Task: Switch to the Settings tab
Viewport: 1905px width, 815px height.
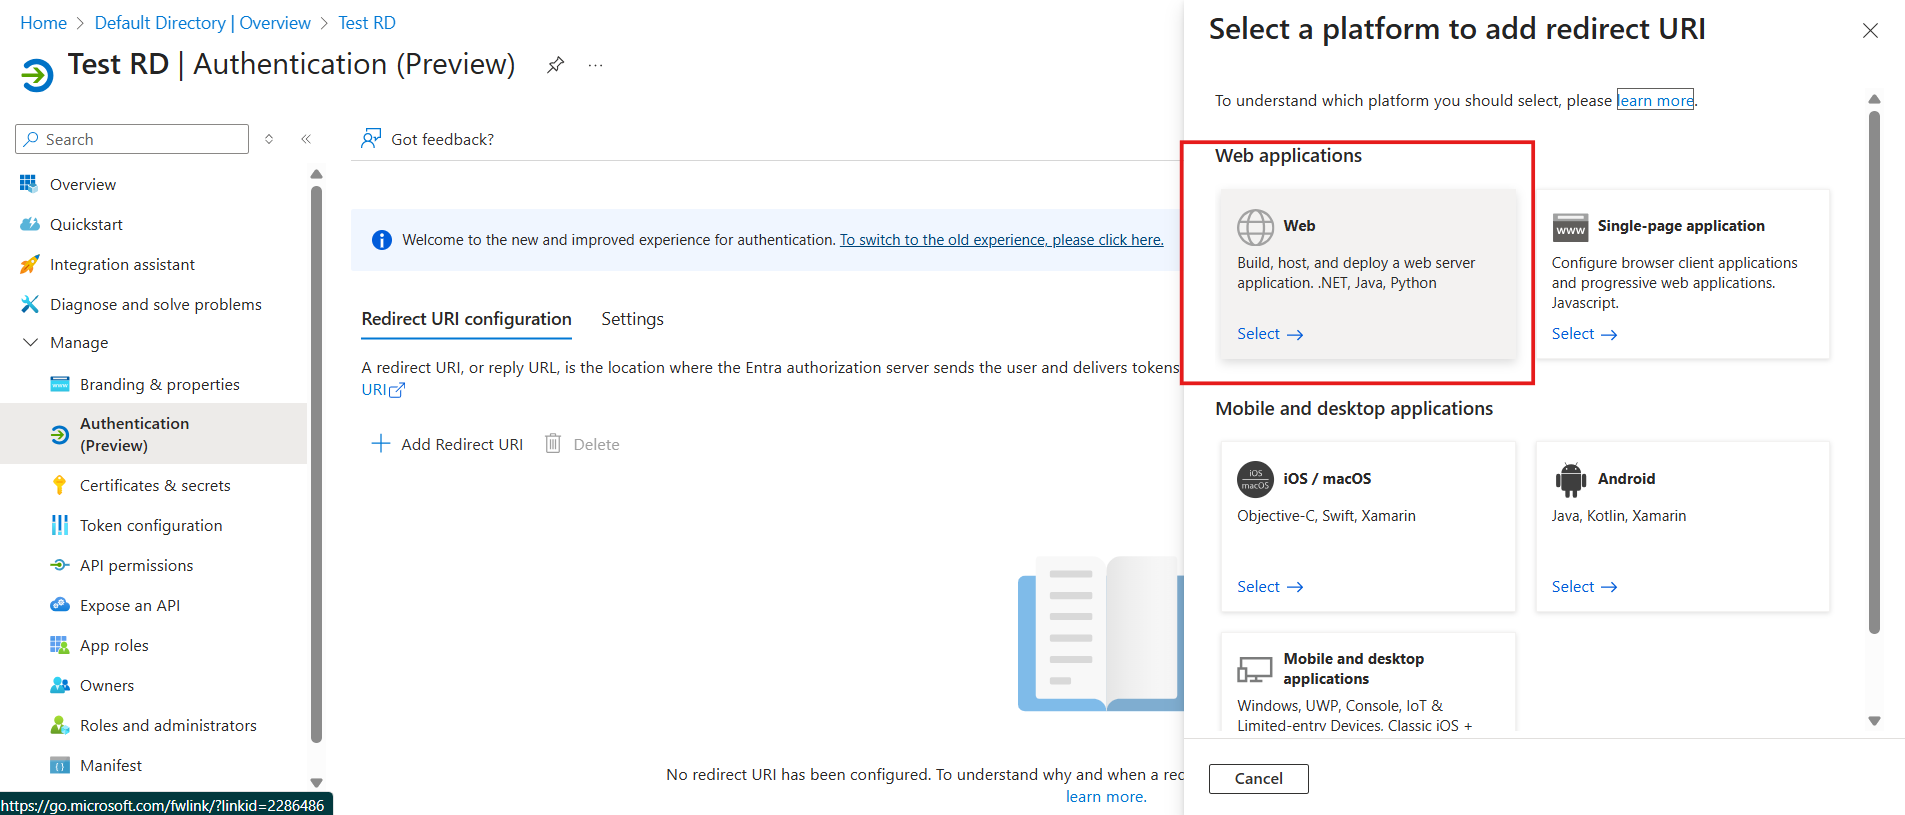Action: [x=632, y=319]
